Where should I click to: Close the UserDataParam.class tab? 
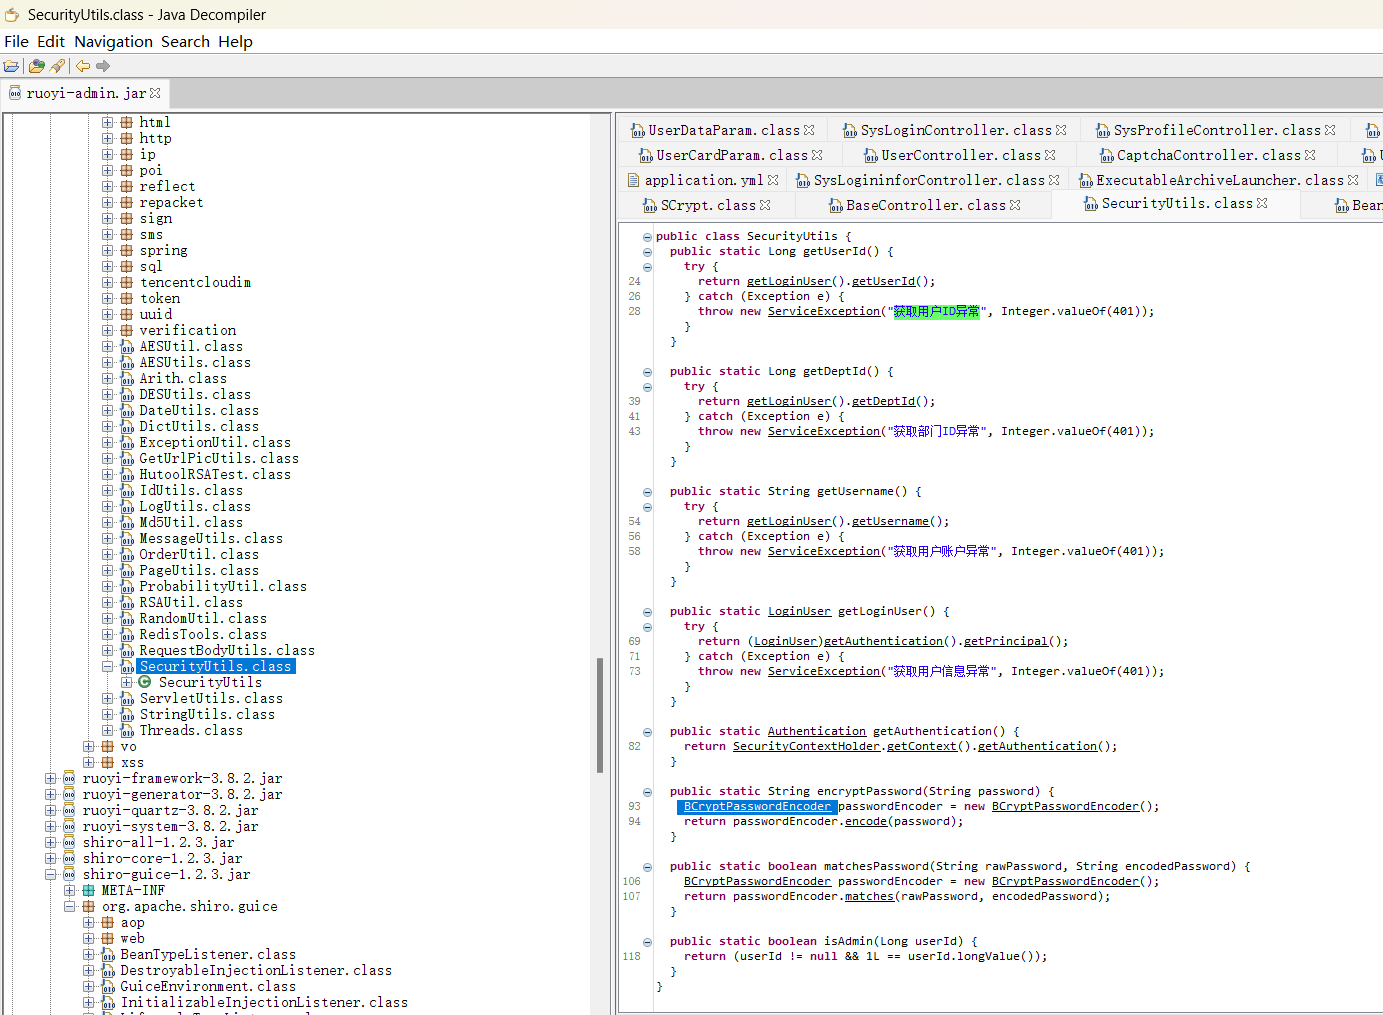[809, 130]
